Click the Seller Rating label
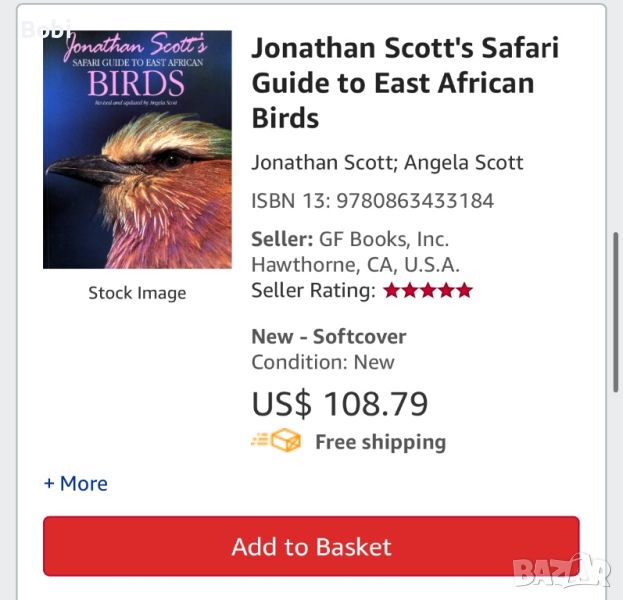The height and width of the screenshot is (600, 623). coord(313,291)
